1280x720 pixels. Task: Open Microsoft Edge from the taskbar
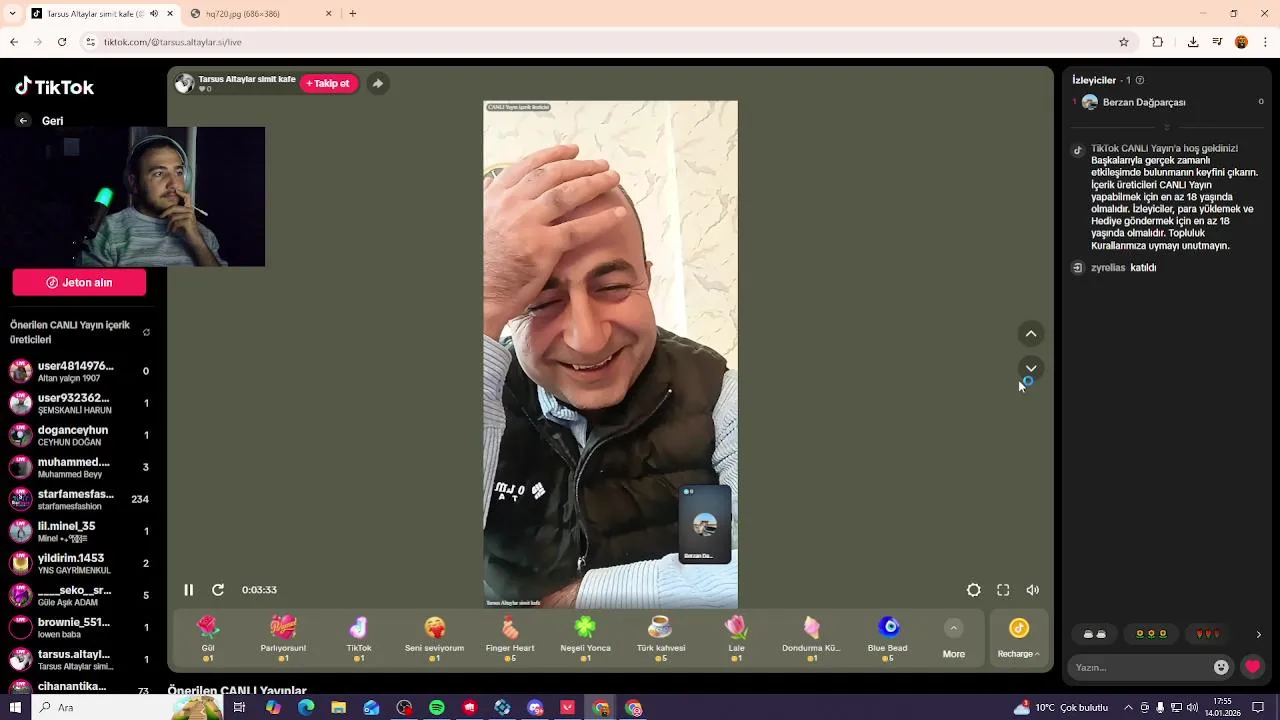[x=306, y=707]
